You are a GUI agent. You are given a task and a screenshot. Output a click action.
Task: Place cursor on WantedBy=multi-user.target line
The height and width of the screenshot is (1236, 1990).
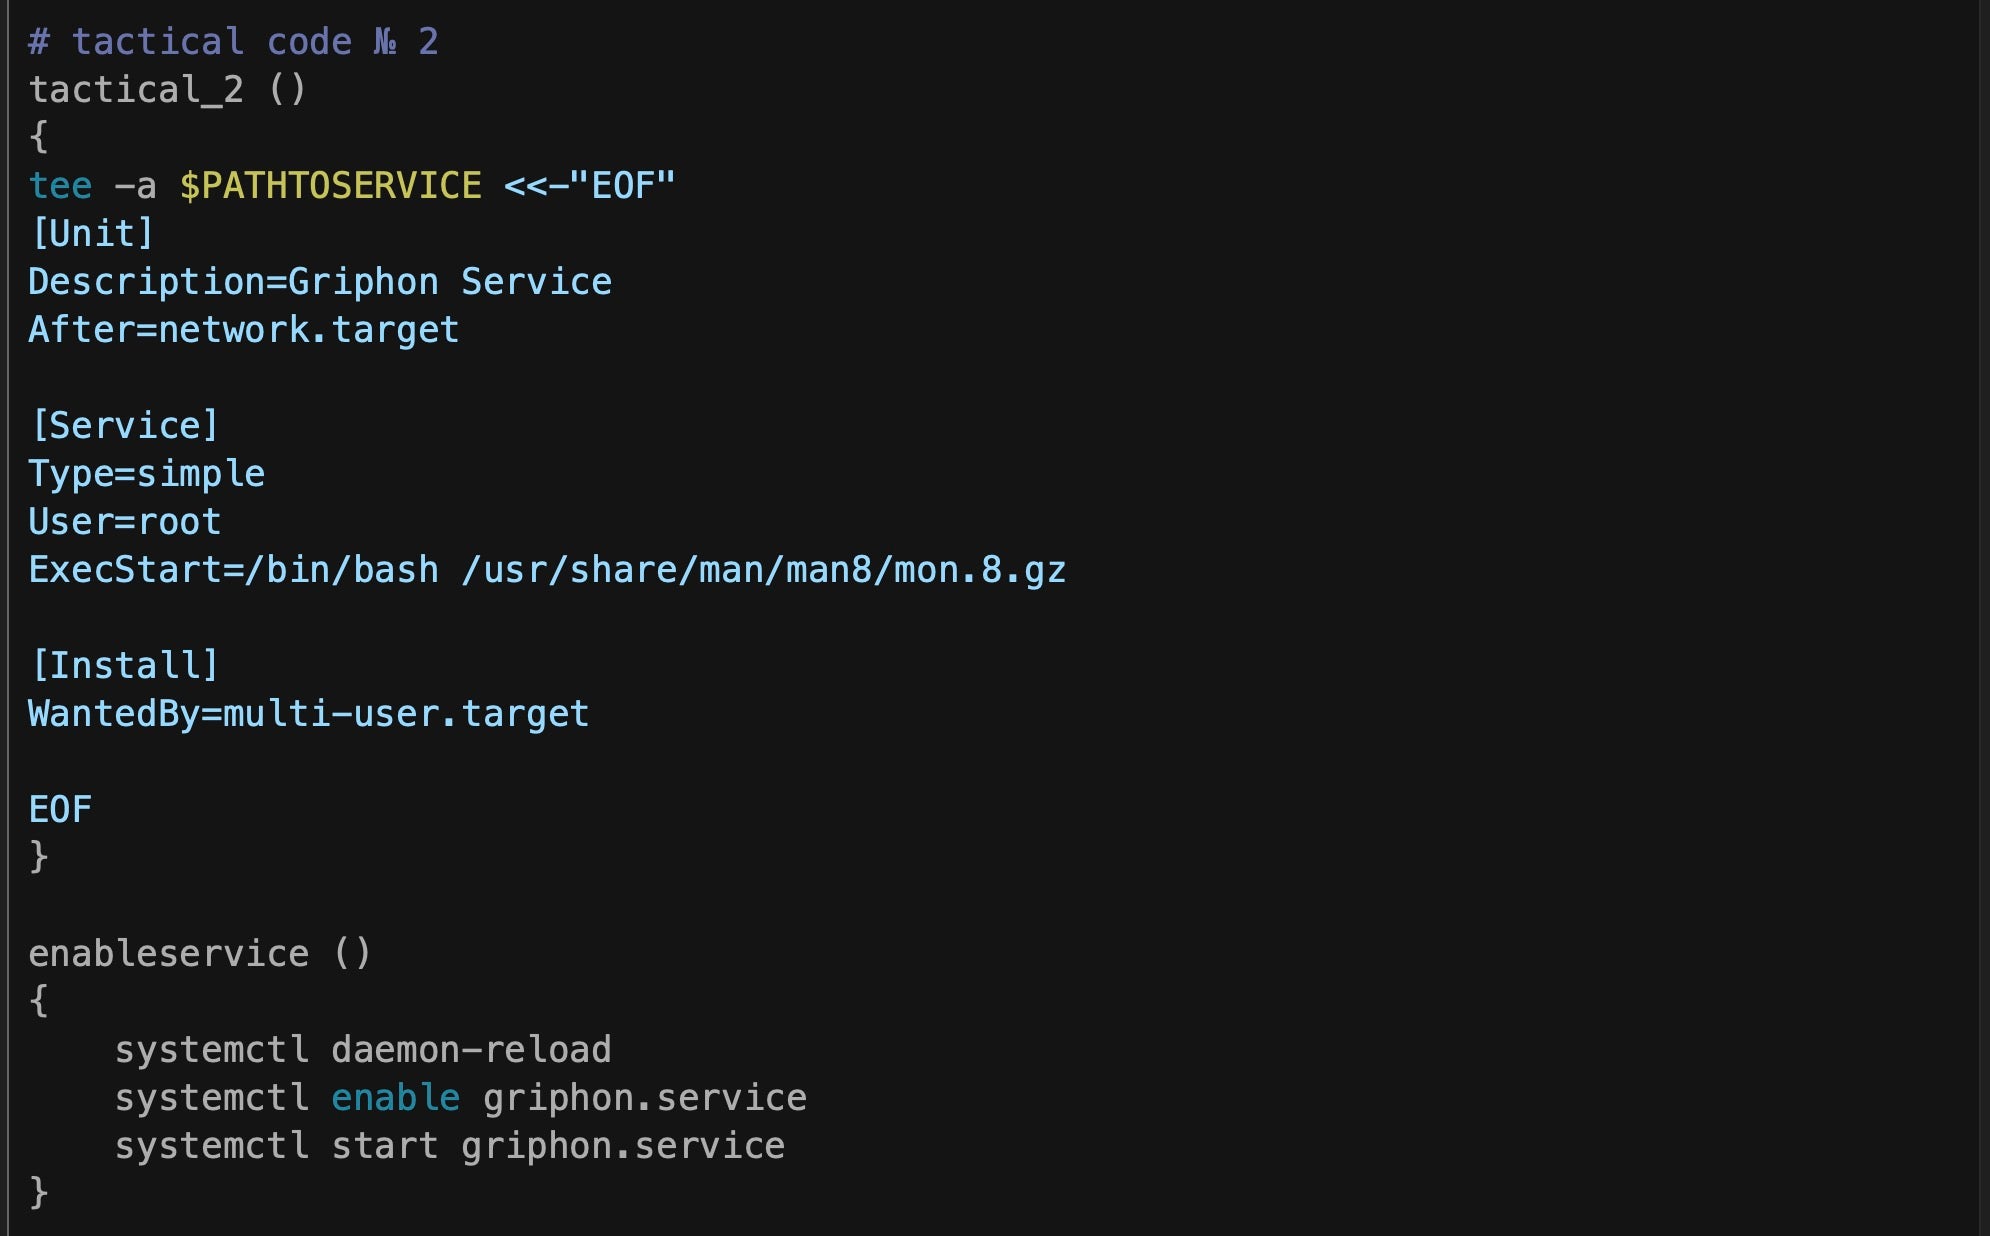point(309,713)
